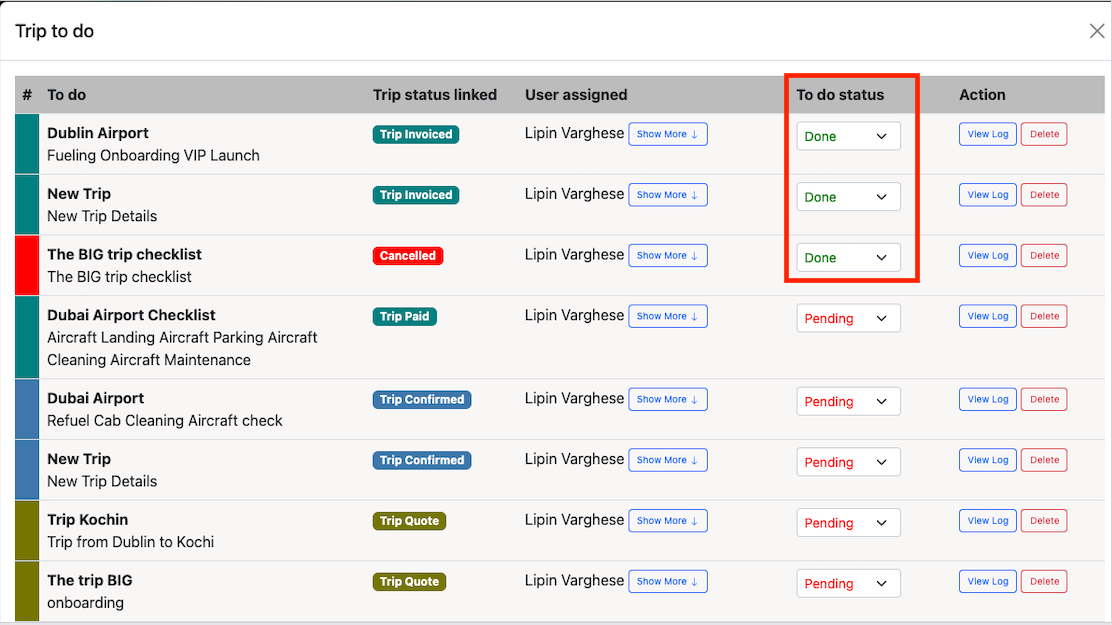Click the Trip Paid status badge
This screenshot has width=1112, height=625.
404,316
